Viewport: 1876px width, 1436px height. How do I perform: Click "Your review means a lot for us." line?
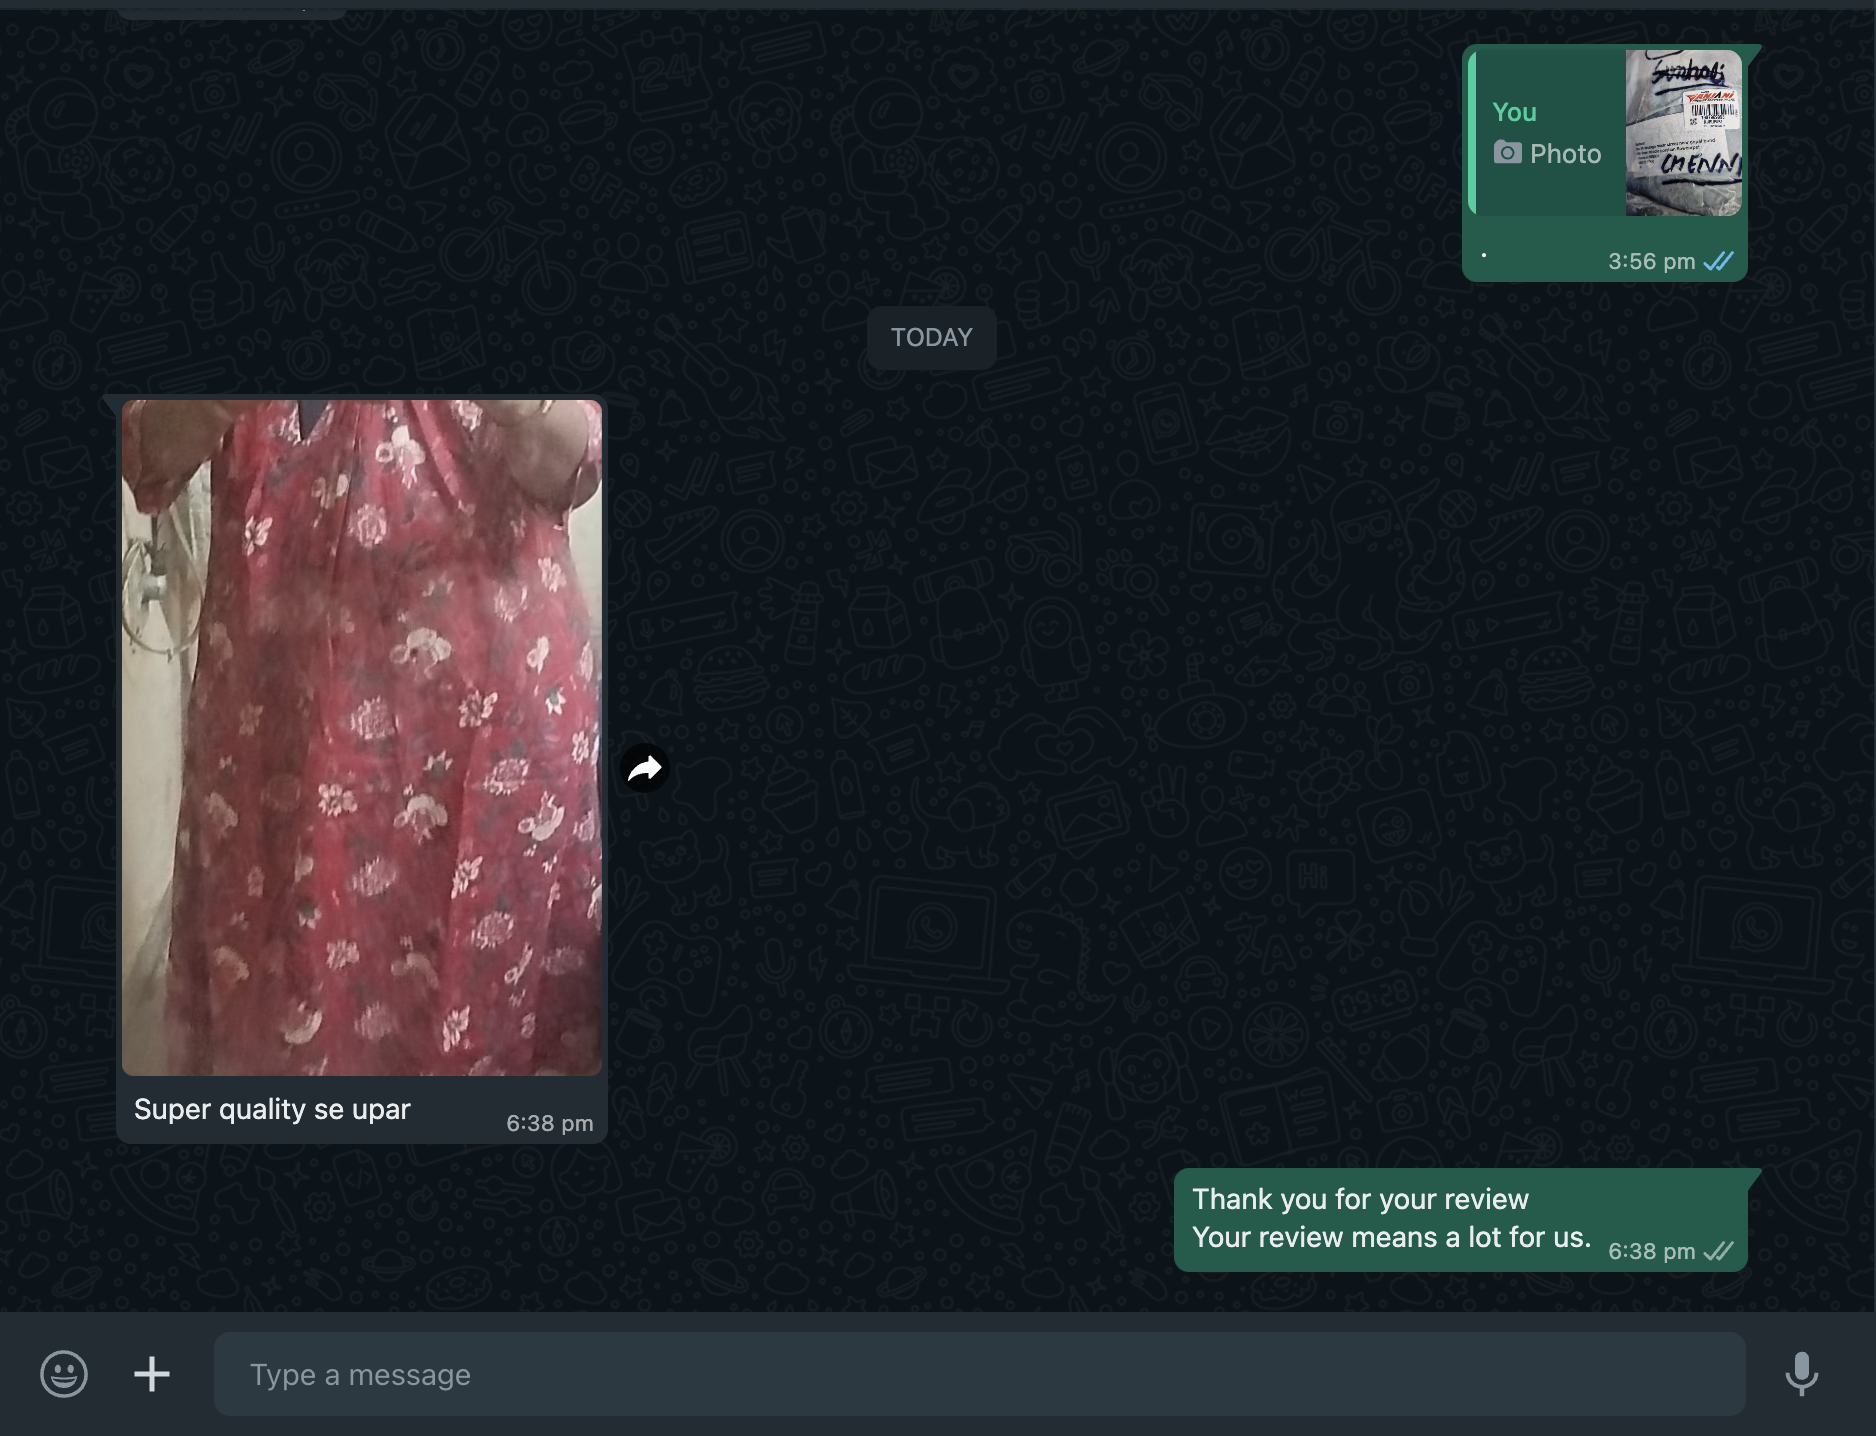click(1391, 1238)
